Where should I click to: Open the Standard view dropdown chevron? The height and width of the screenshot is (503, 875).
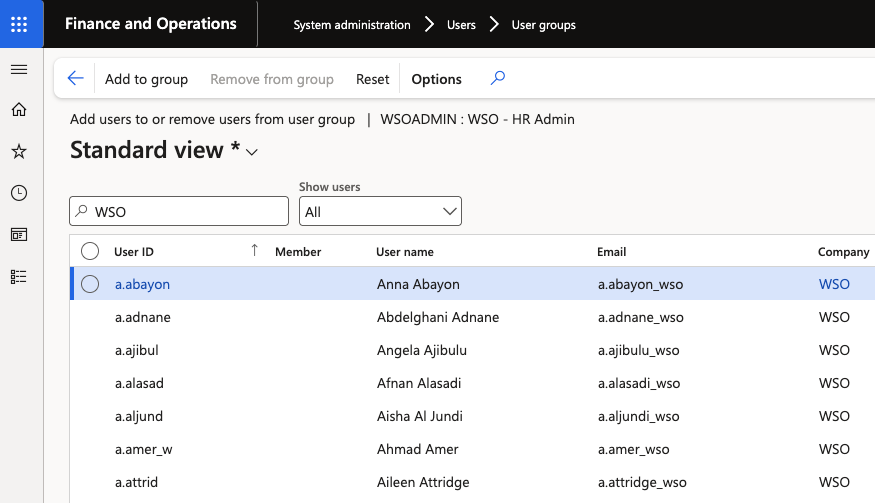pyautogui.click(x=252, y=152)
